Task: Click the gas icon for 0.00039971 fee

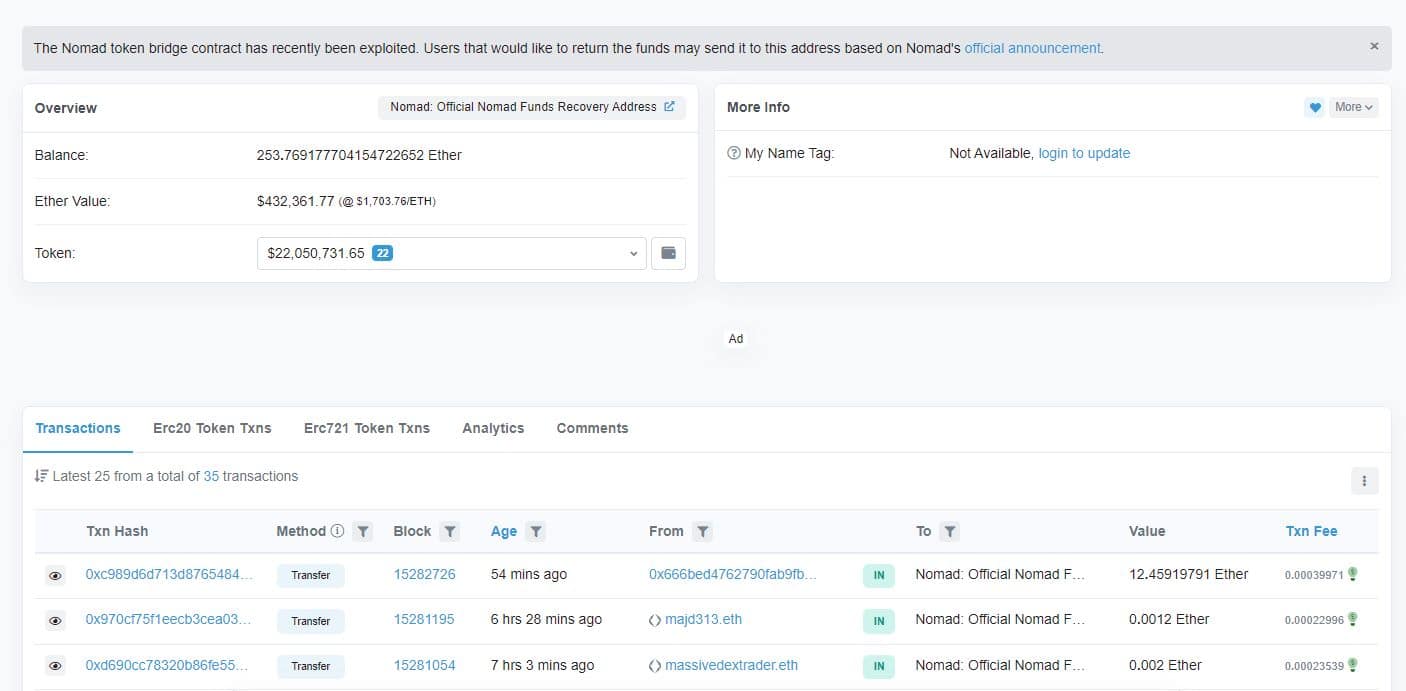Action: 1352,574
